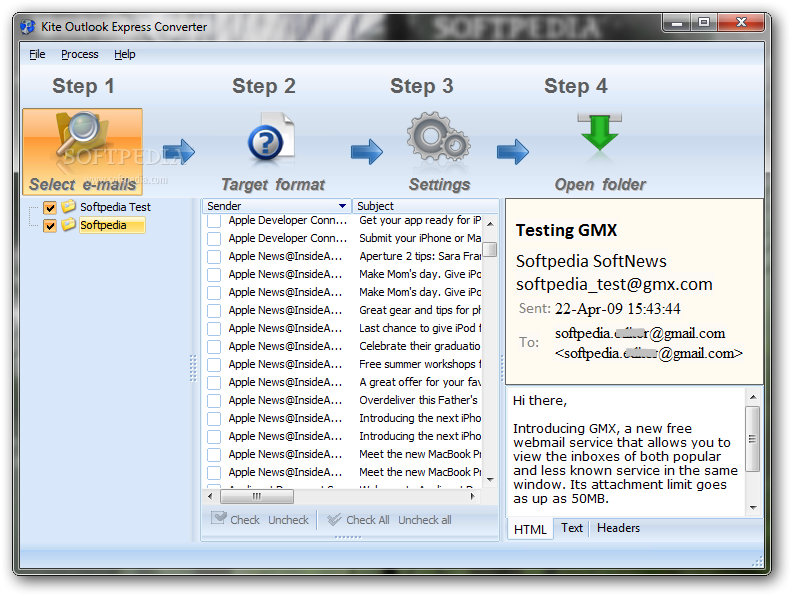Check the 'Celebrate their graduation' e-mail checkbox

click(x=214, y=346)
